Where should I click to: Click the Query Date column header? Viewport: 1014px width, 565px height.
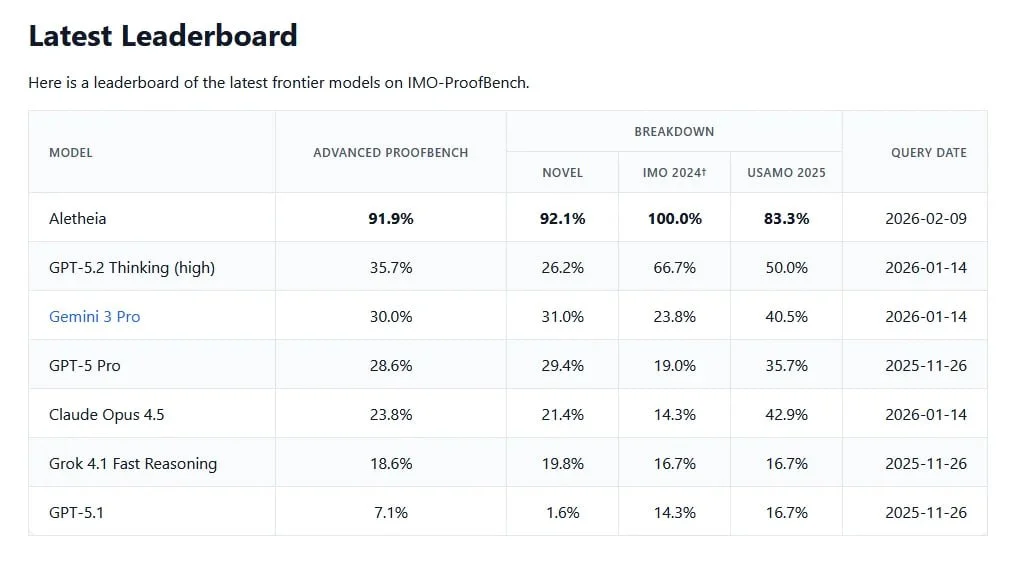point(928,153)
